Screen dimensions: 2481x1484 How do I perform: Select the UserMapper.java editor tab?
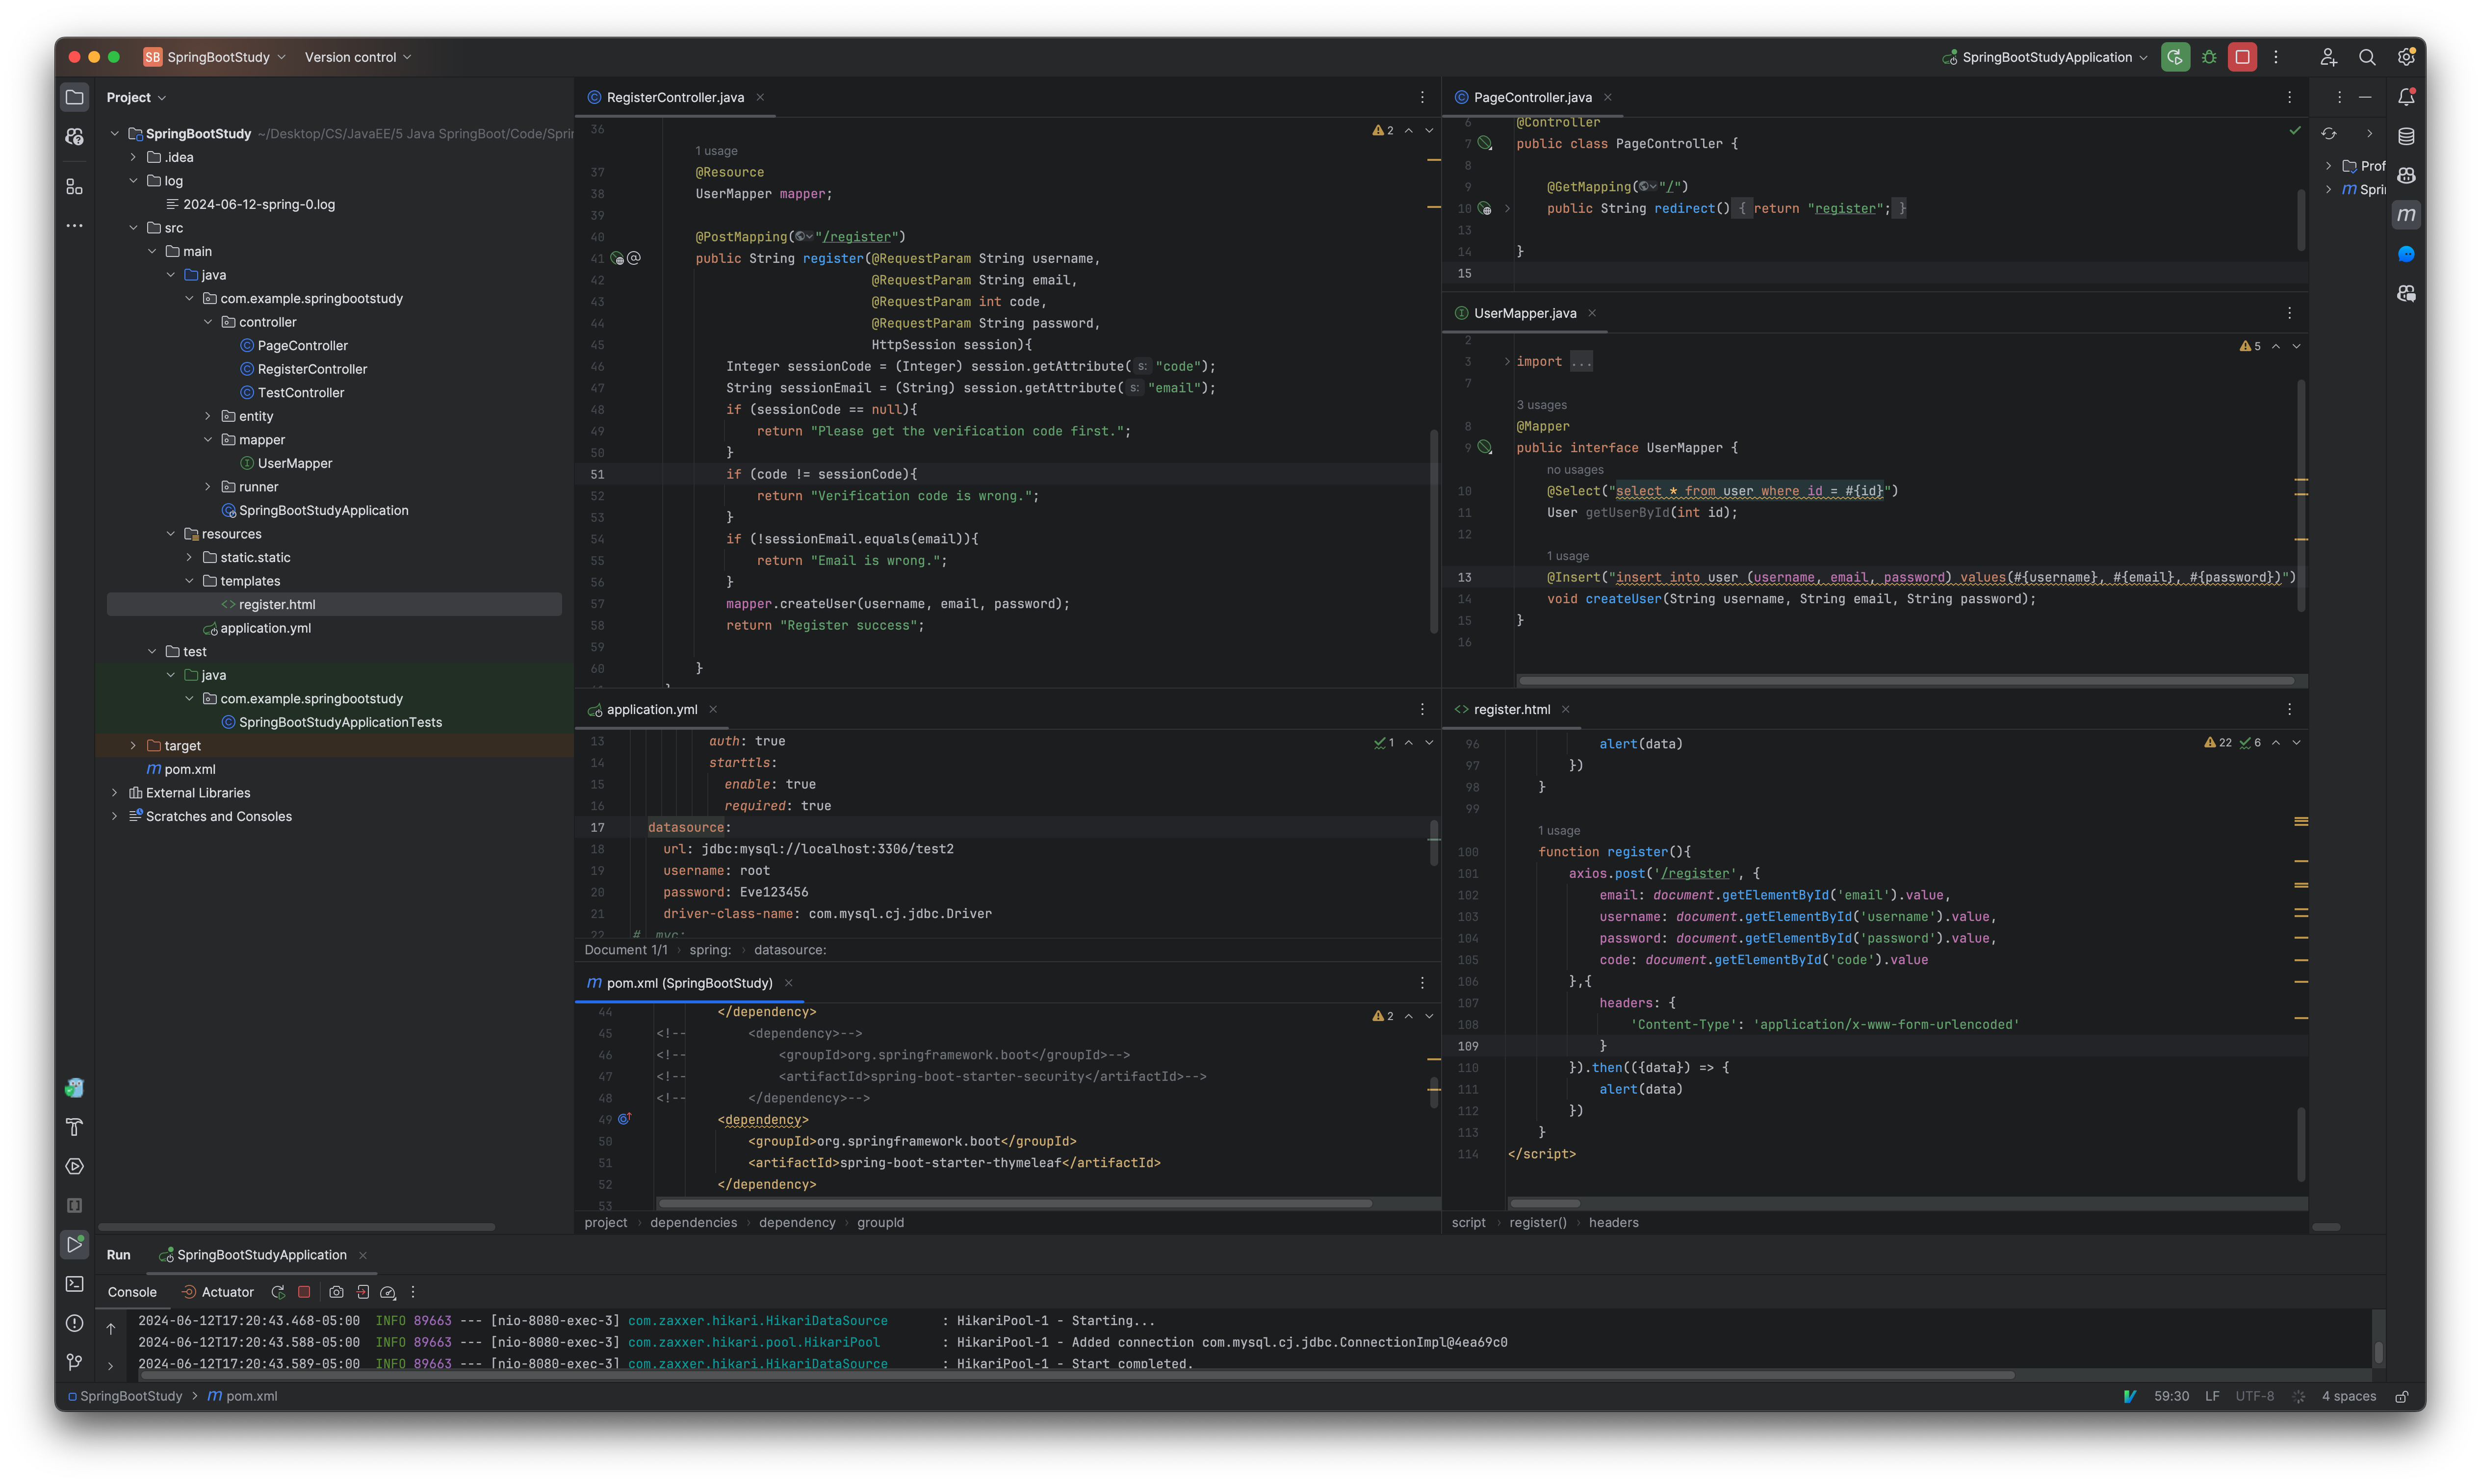click(1524, 313)
